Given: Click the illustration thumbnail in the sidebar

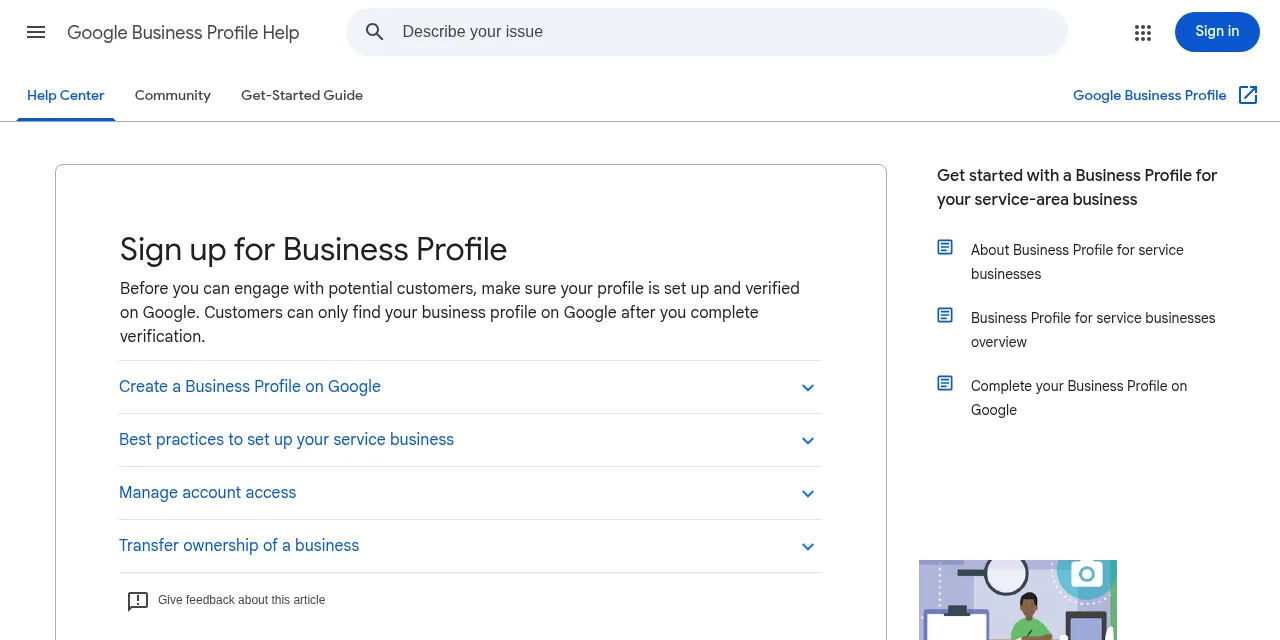Looking at the screenshot, I should click(x=1018, y=600).
